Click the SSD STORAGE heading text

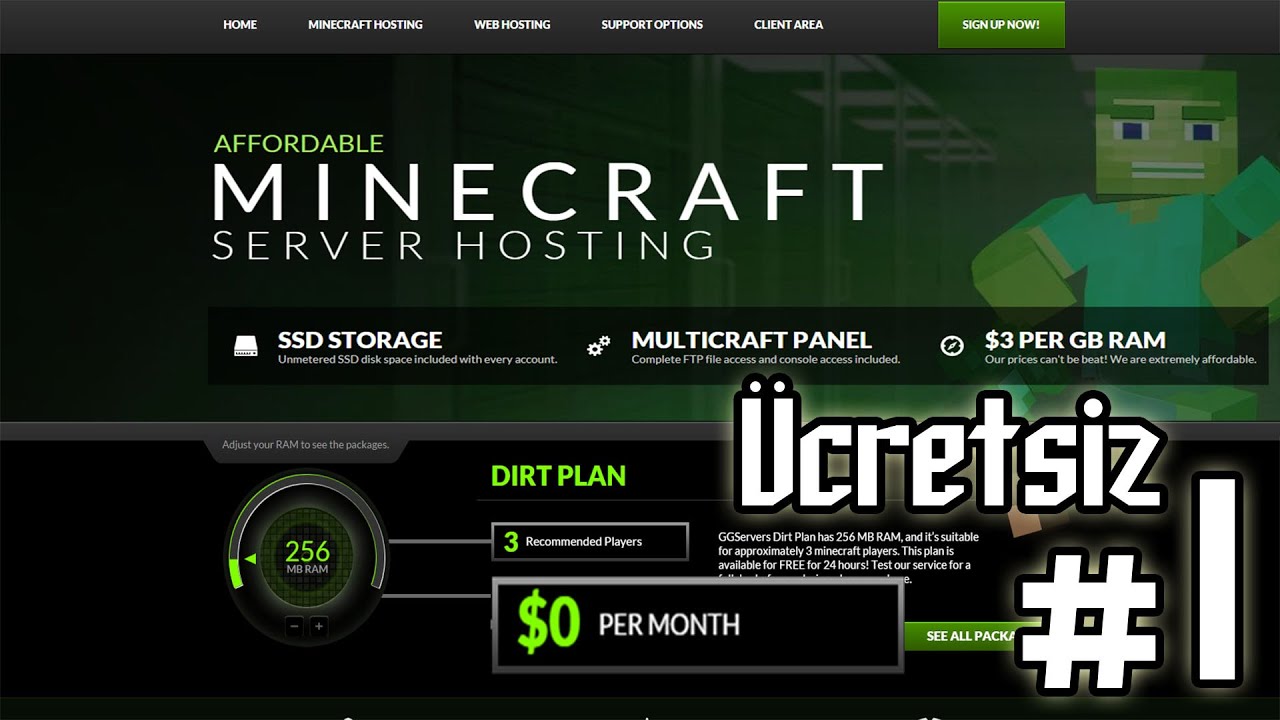(360, 340)
